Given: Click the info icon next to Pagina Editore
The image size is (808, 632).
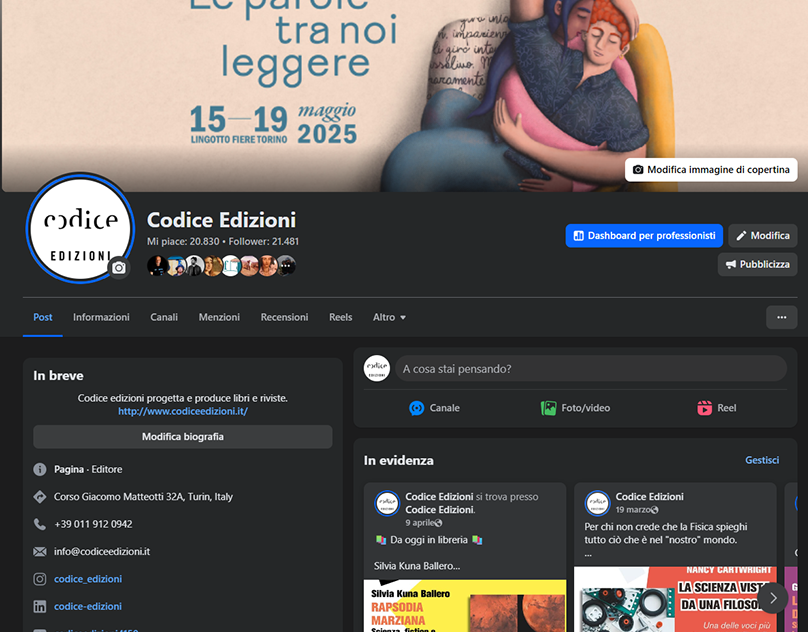Looking at the screenshot, I should coord(40,469).
